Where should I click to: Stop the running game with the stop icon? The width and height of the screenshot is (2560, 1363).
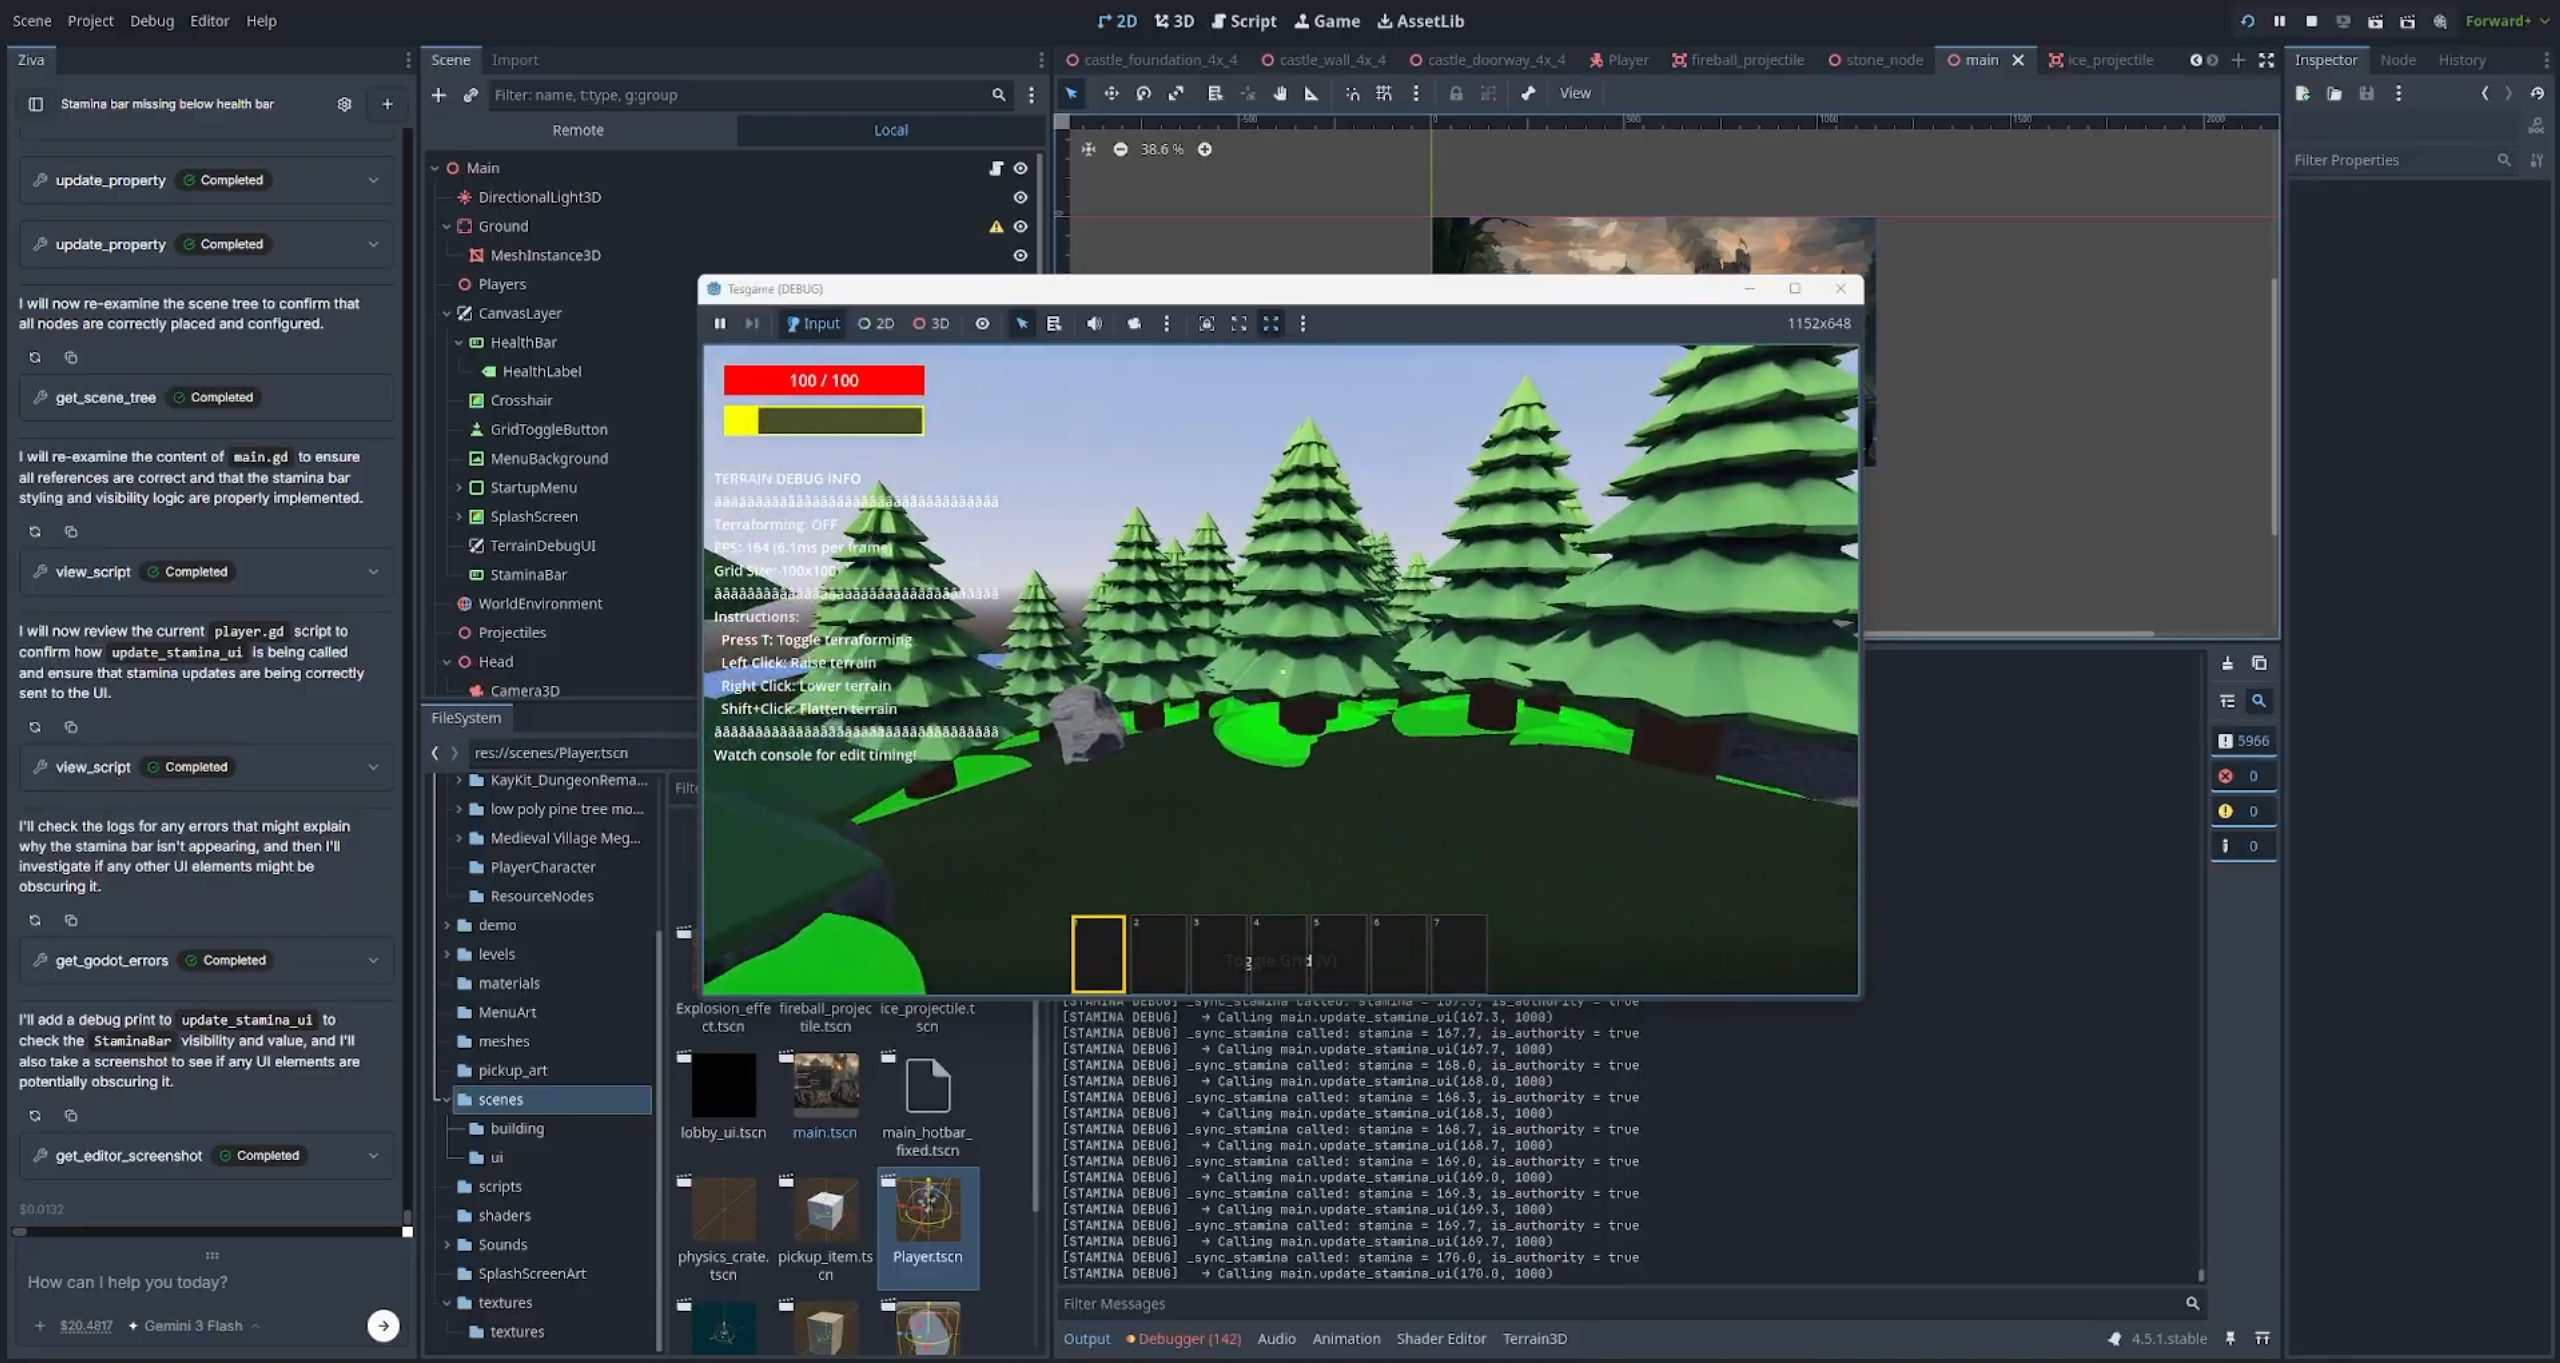pos(2311,21)
